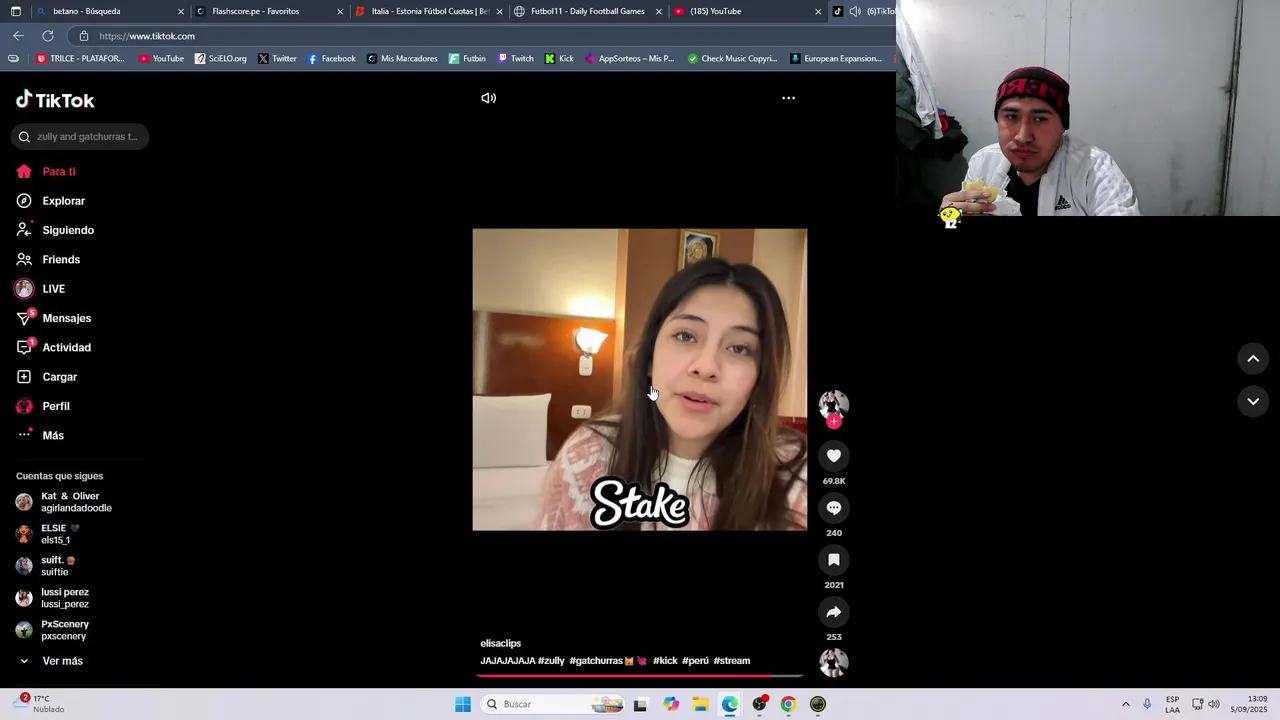Open Windows Start menu
Viewport: 1280px width, 720px height.
pyautogui.click(x=463, y=704)
